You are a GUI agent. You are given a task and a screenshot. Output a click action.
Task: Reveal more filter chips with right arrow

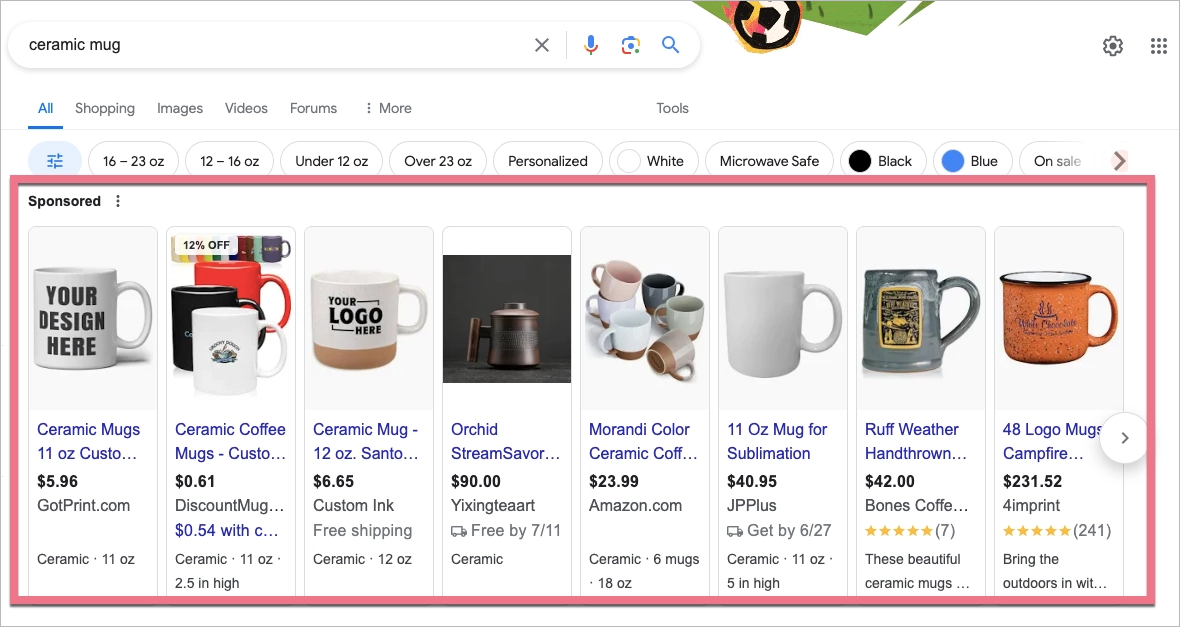pos(1119,160)
